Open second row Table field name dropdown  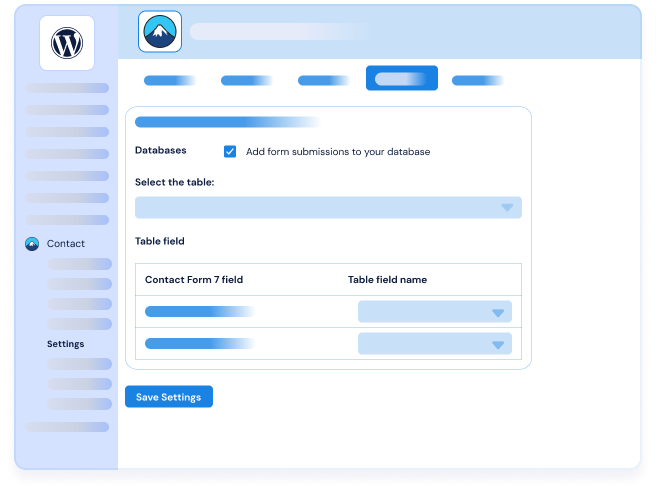click(x=435, y=344)
